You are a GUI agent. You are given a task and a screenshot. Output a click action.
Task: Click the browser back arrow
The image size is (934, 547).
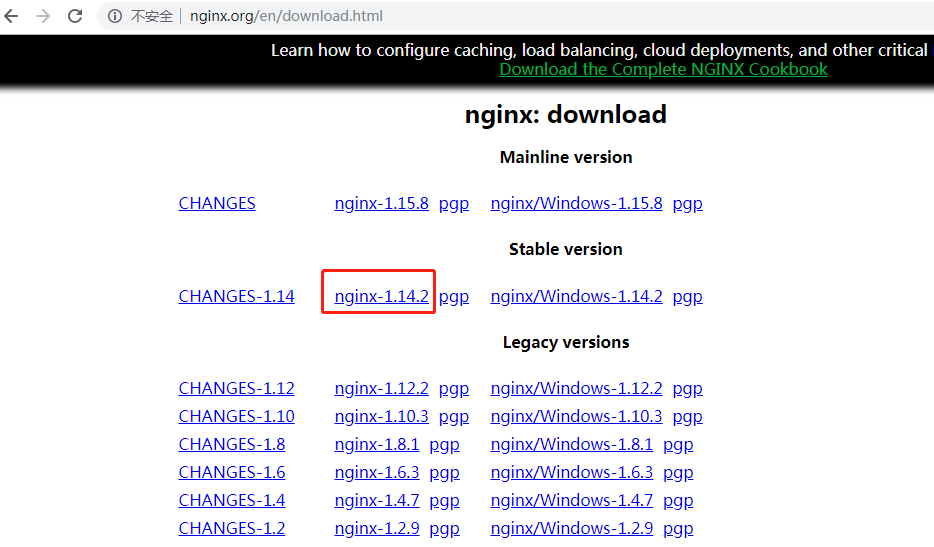(11, 16)
